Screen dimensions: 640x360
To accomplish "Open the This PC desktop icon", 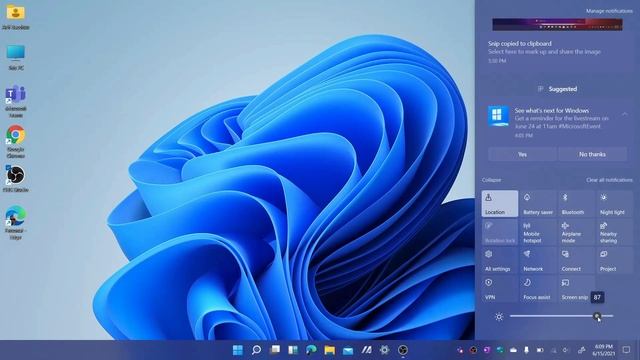I will (x=16, y=58).
